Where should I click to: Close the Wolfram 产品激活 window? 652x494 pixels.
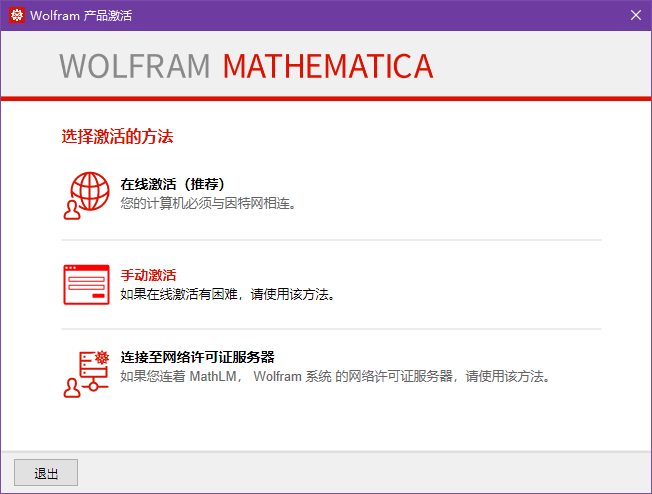tap(635, 15)
